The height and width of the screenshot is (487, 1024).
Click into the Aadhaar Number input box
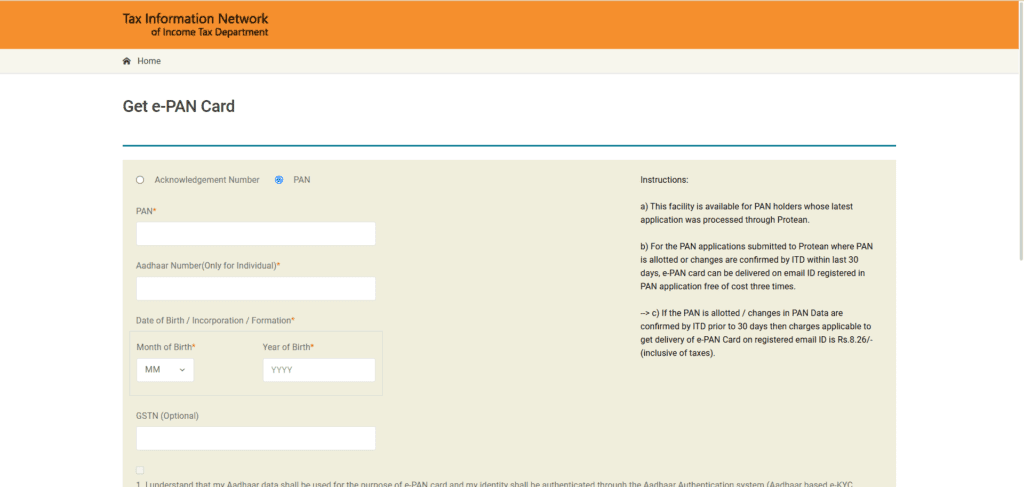pos(255,289)
